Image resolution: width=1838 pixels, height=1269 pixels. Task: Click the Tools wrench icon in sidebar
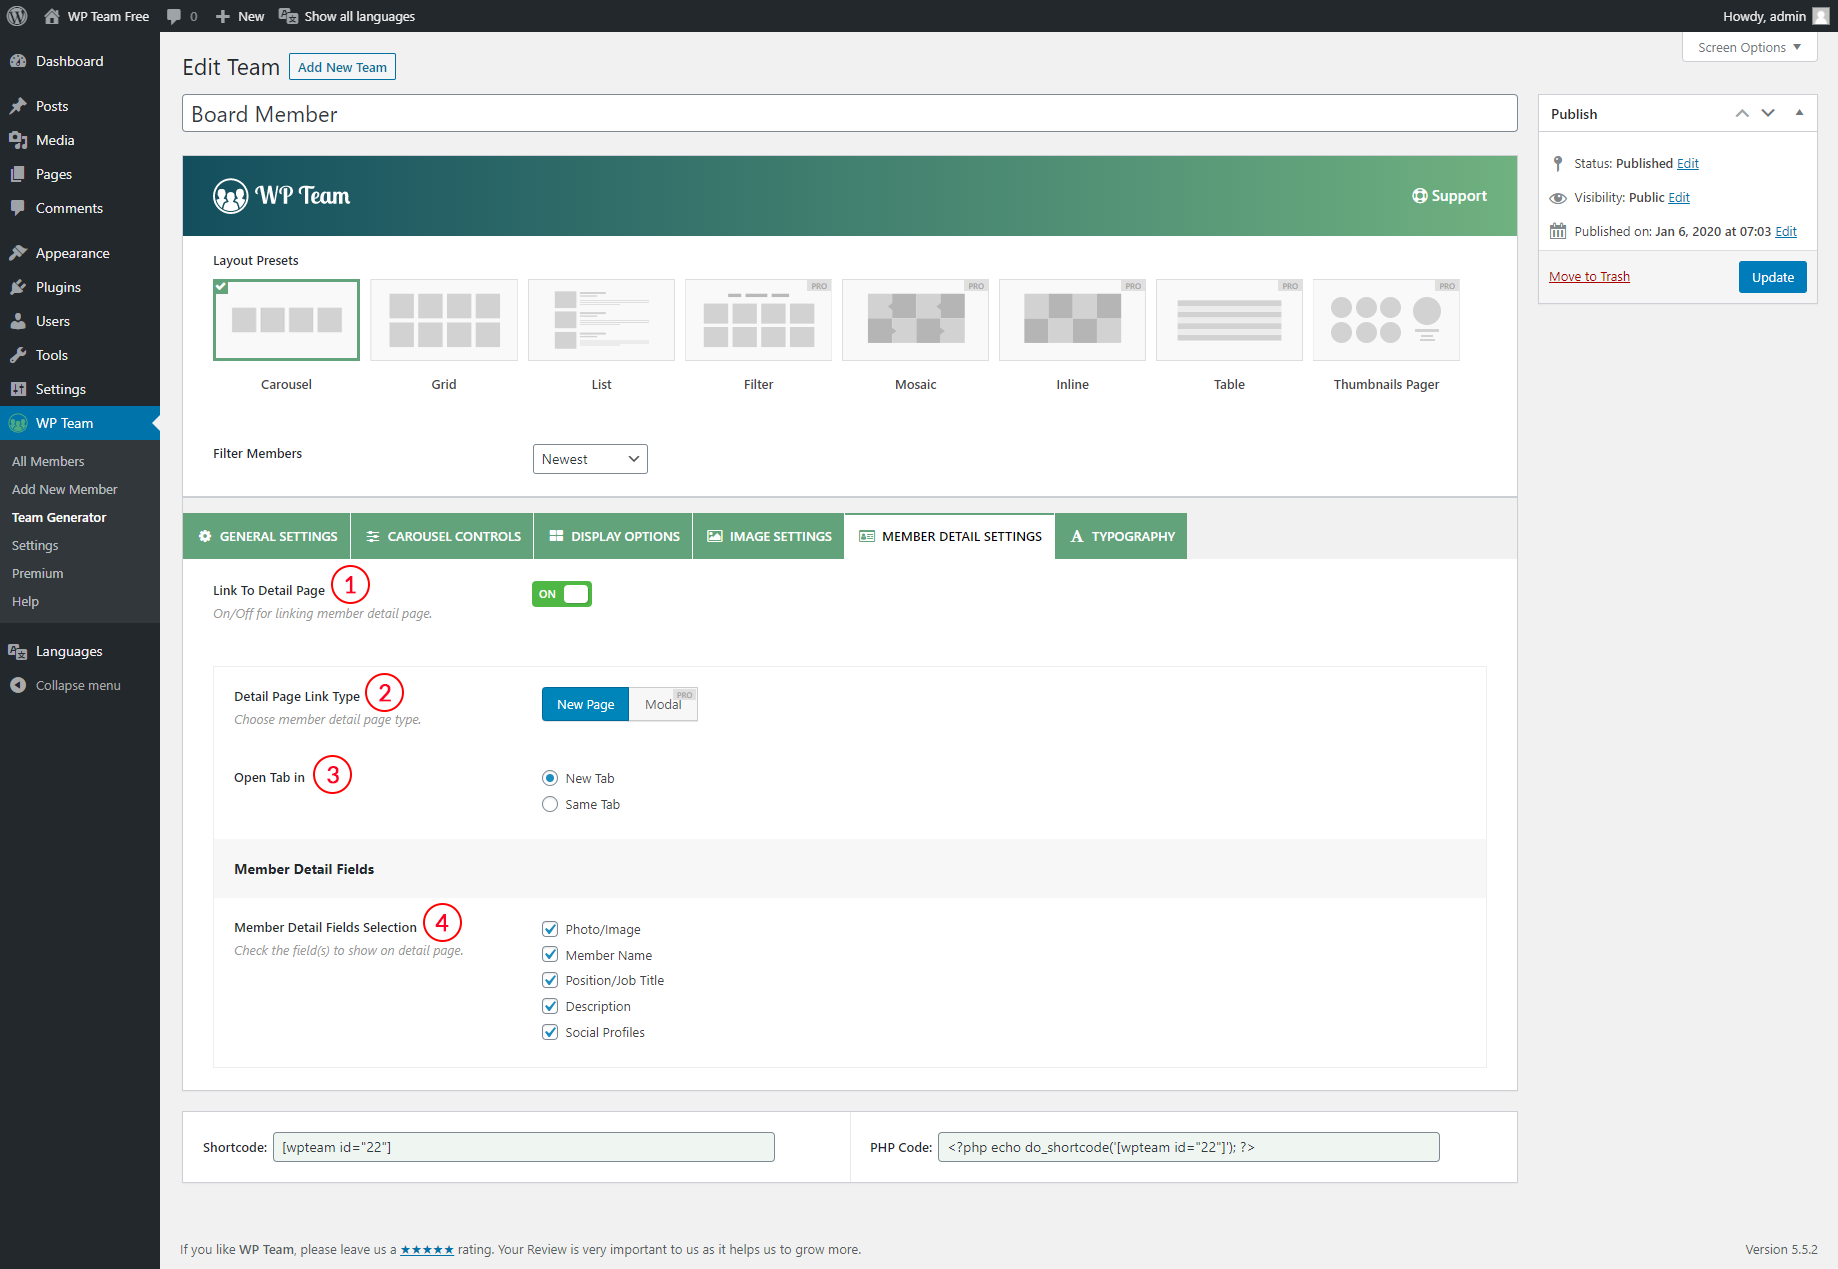(18, 355)
